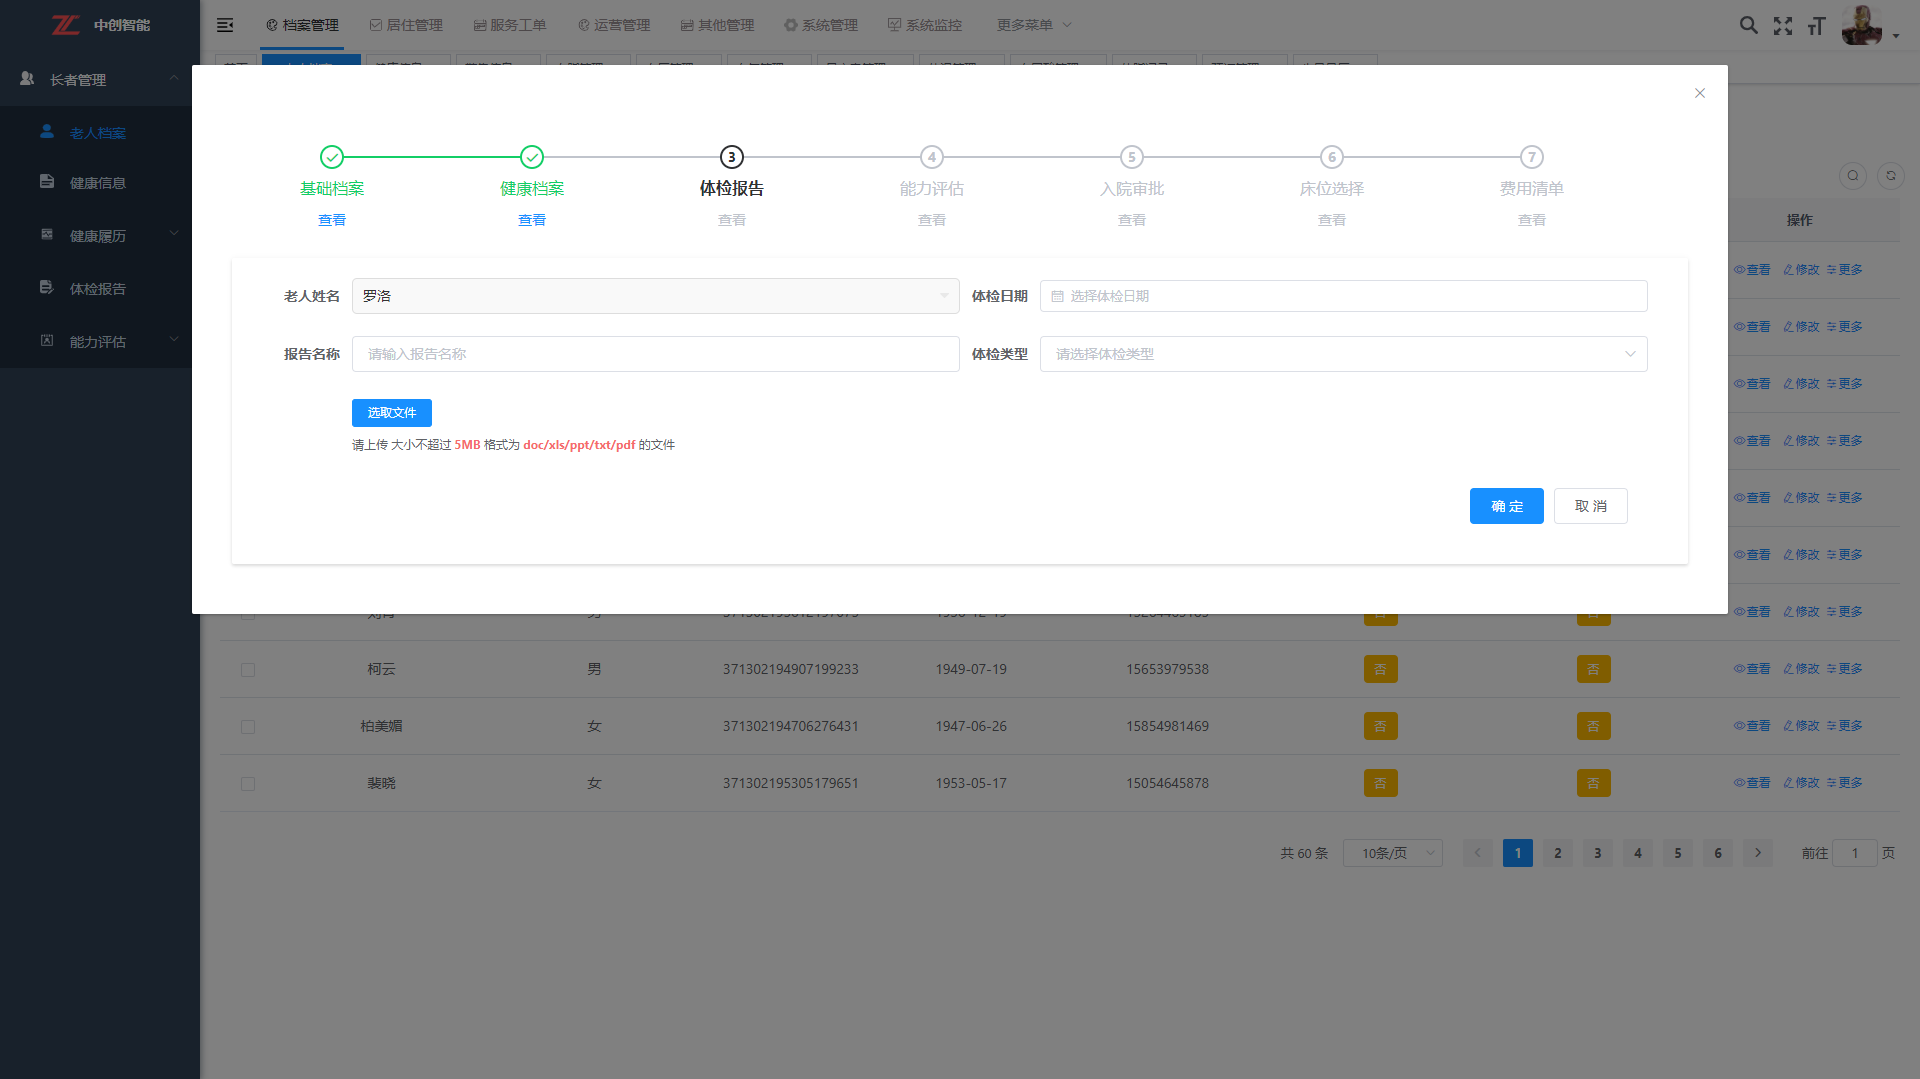
Task: Click the search magnifier icon in header
Action: point(1748,25)
